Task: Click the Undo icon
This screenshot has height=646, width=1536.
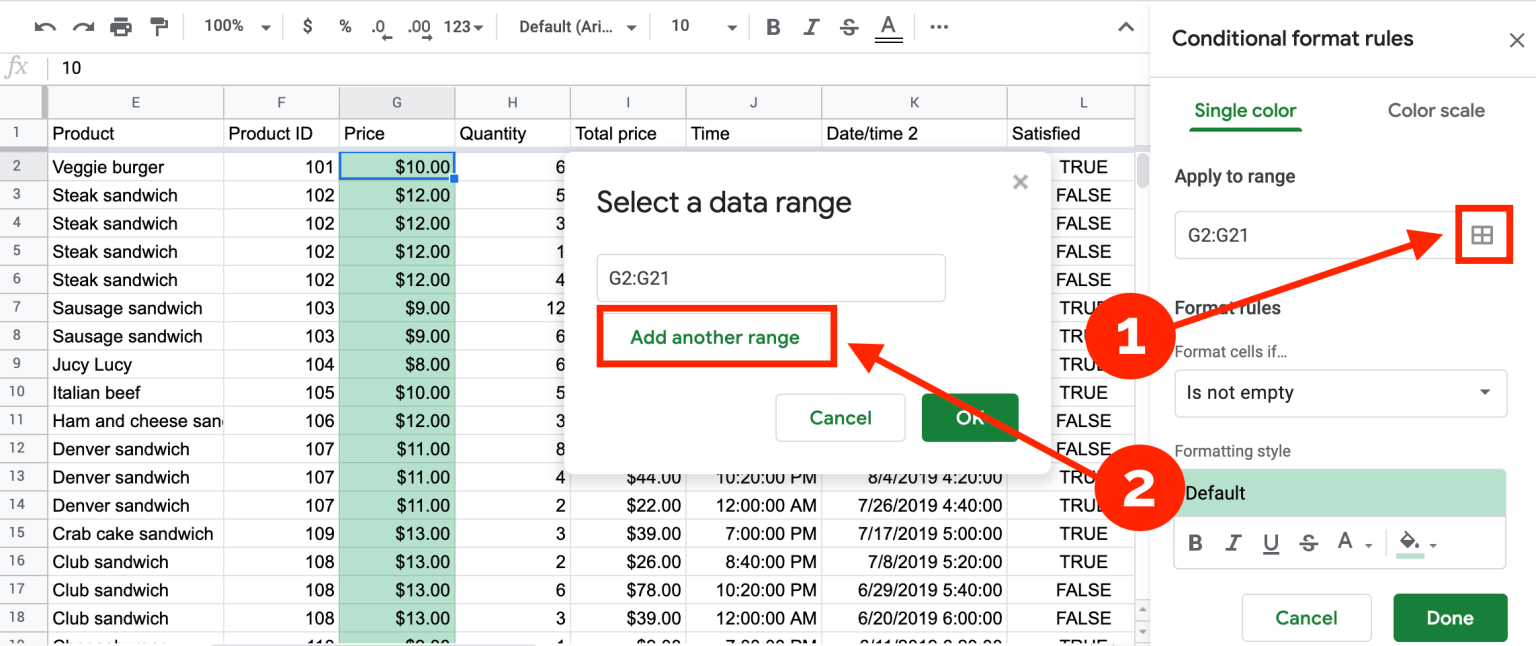Action: (47, 26)
